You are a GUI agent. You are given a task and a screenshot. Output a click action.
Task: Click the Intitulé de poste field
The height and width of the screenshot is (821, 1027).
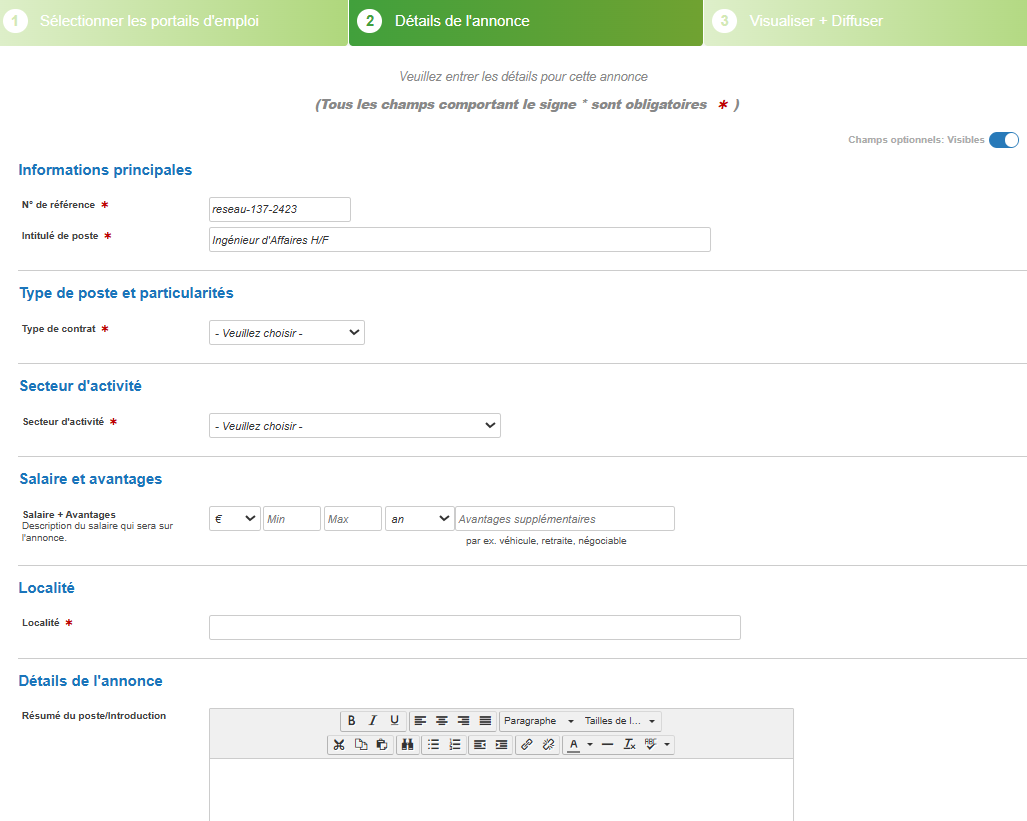coord(460,240)
